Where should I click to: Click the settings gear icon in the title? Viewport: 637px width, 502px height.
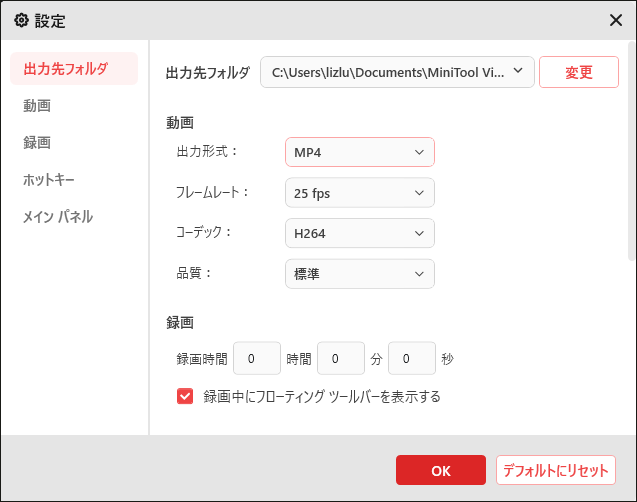[22, 20]
